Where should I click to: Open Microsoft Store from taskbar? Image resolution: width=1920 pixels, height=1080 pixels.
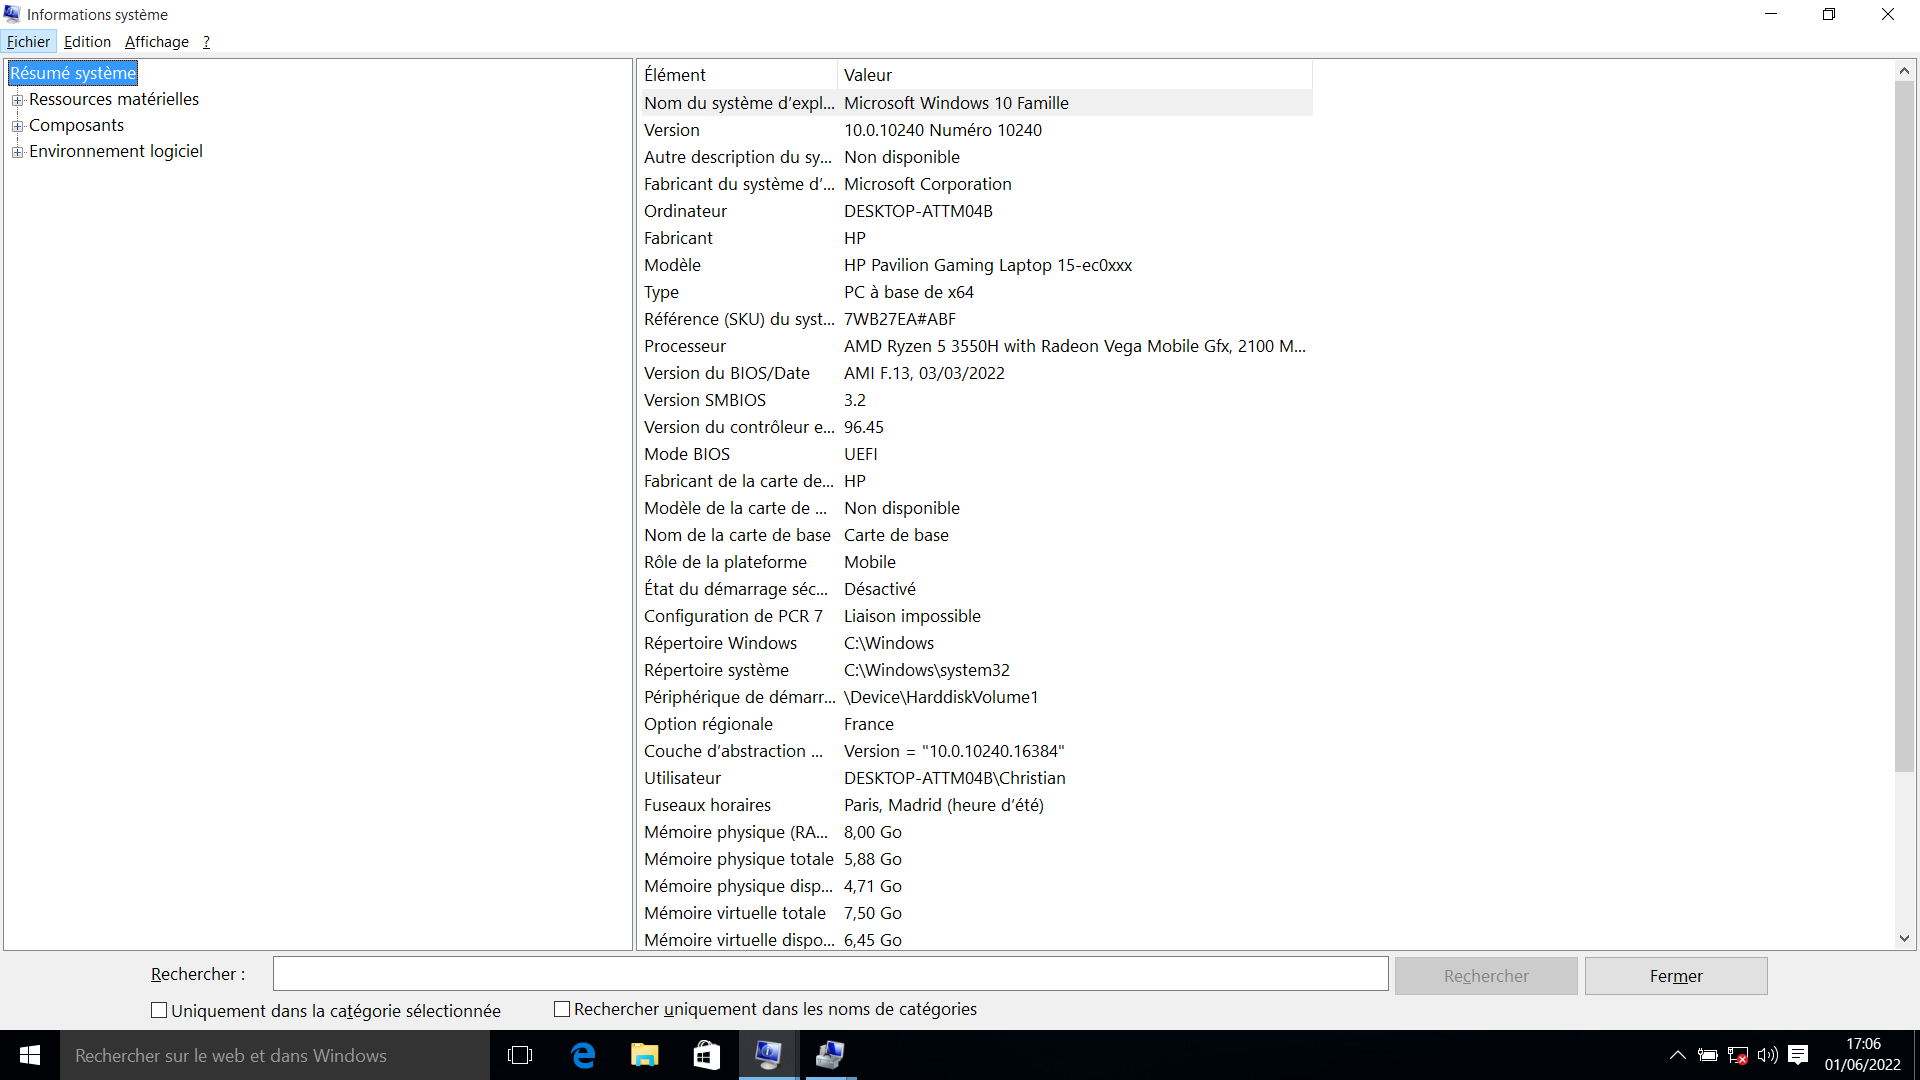pos(707,1055)
